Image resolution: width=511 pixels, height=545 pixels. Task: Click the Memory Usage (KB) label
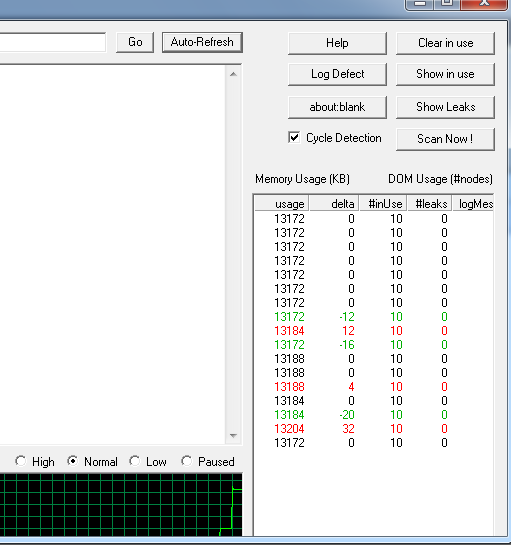[x=302, y=179]
